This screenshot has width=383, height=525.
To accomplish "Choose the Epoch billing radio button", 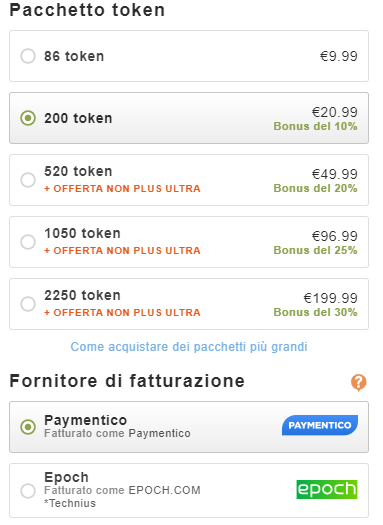I will (x=28, y=491).
